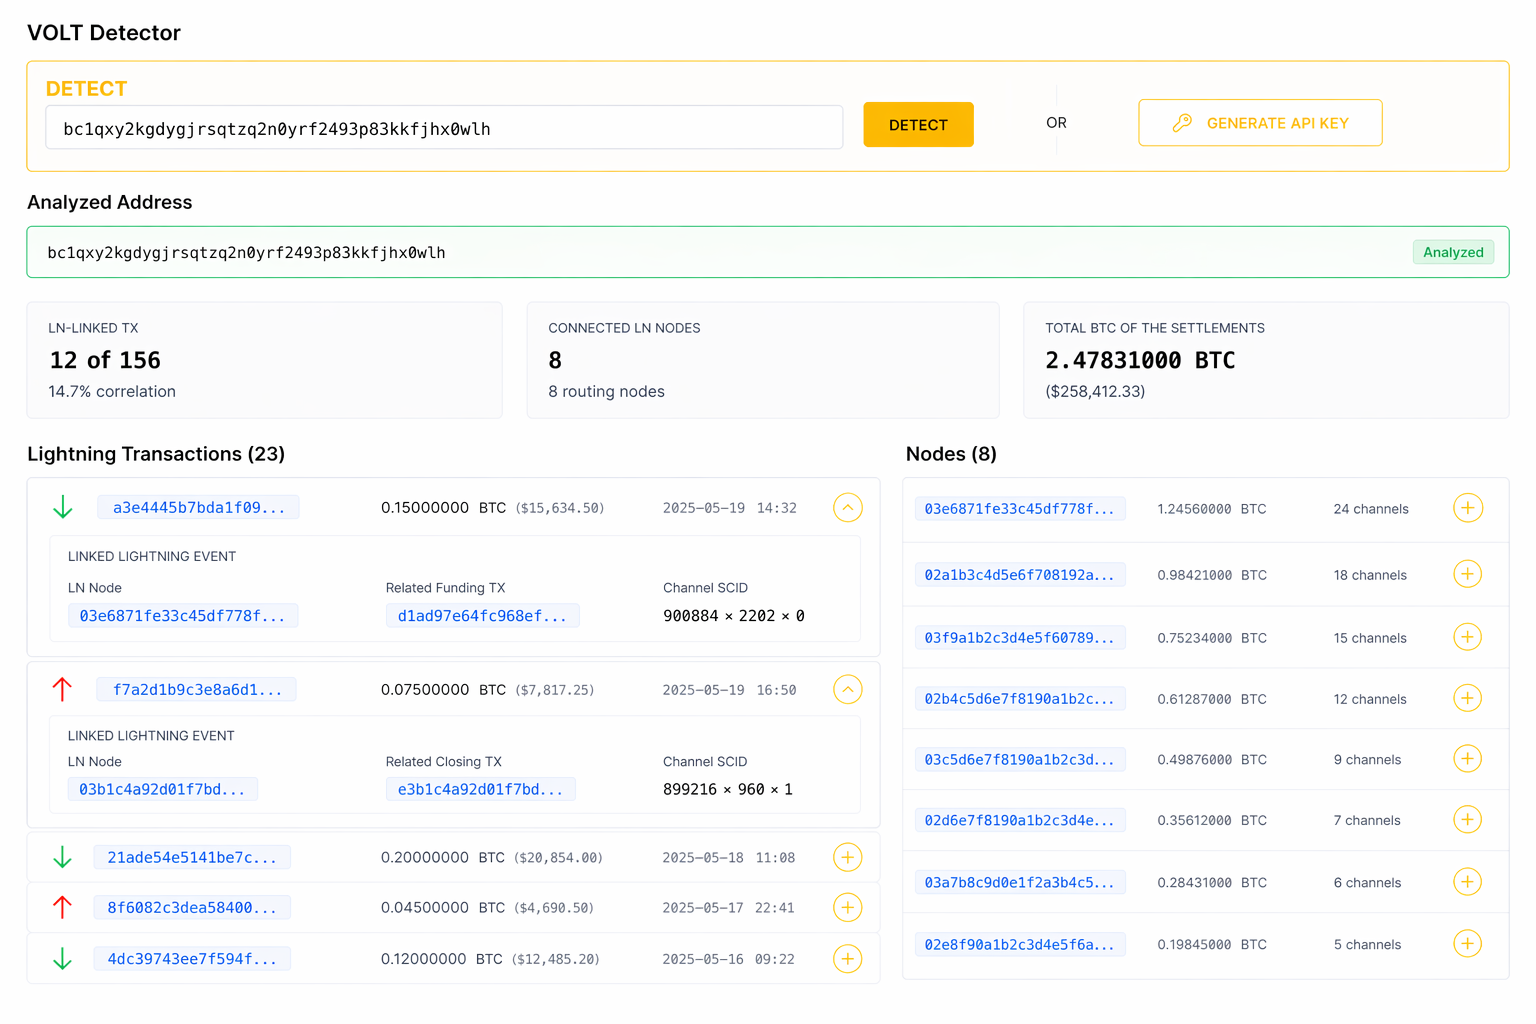Click "8 routing nodes" text
1536x1024 pixels.
[x=606, y=392]
